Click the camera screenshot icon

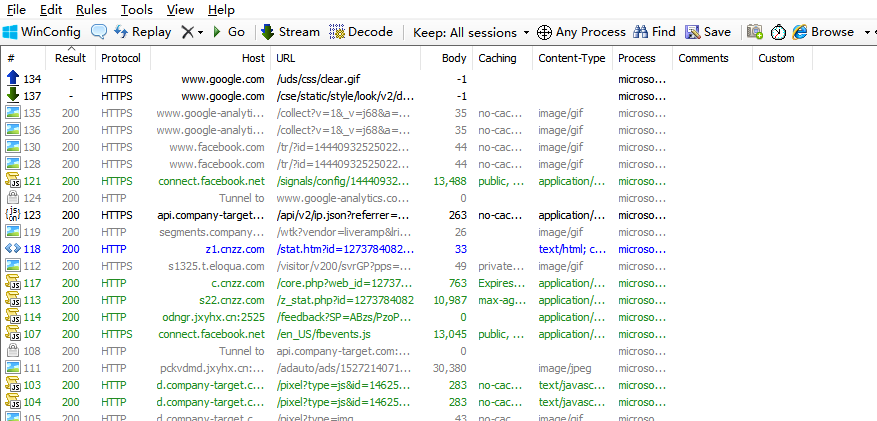tap(755, 32)
